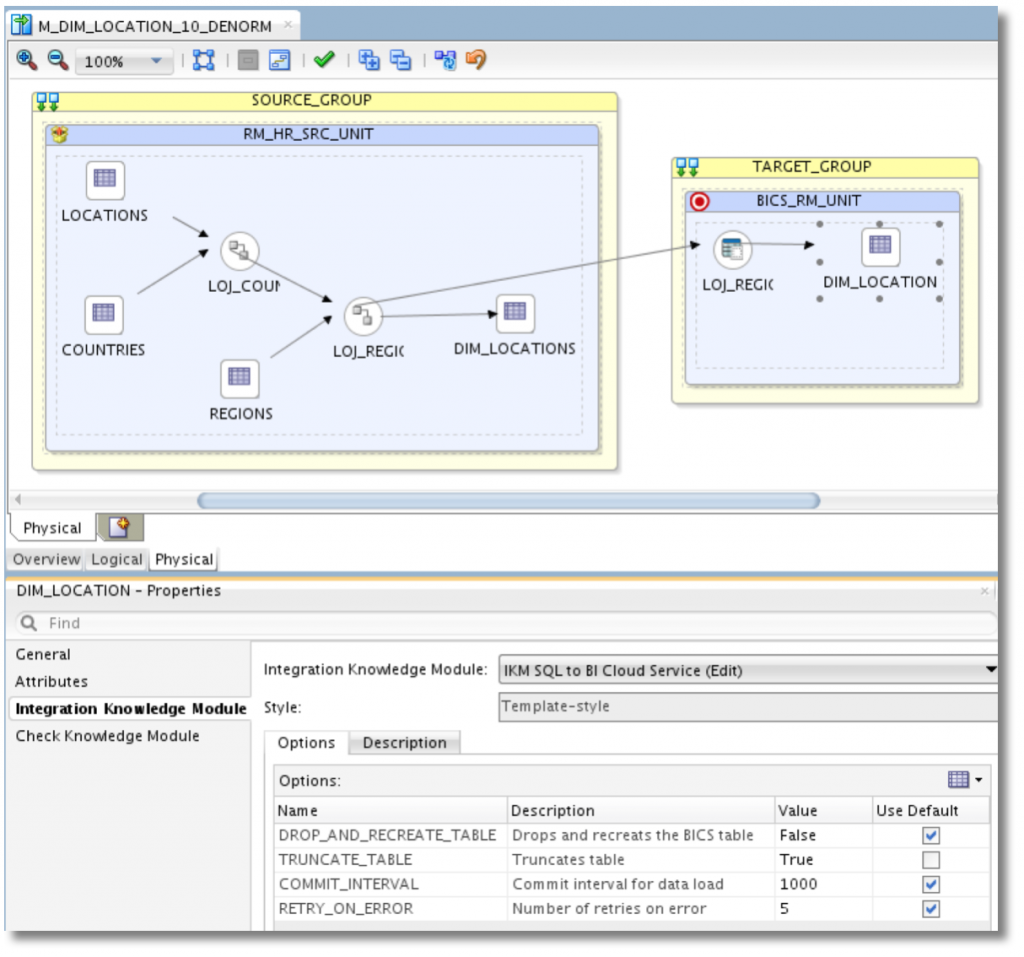Open Check Knowledge Module section
Screen dimensions: 1024x957
point(107,736)
